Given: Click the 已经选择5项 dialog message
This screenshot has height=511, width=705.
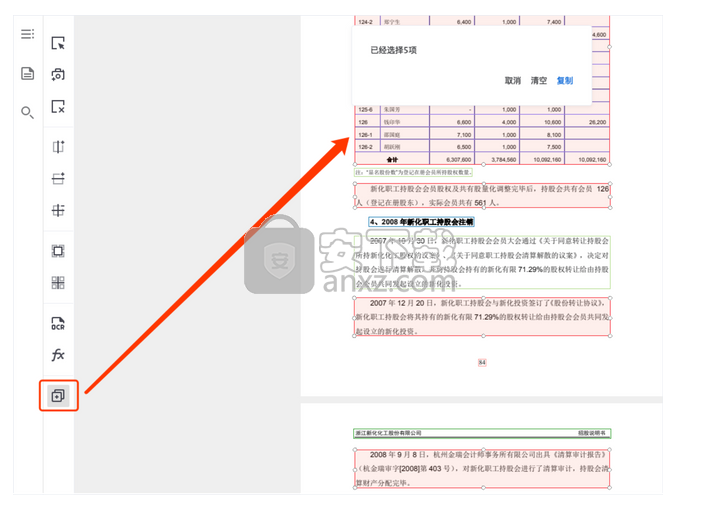Looking at the screenshot, I should coord(393,50).
